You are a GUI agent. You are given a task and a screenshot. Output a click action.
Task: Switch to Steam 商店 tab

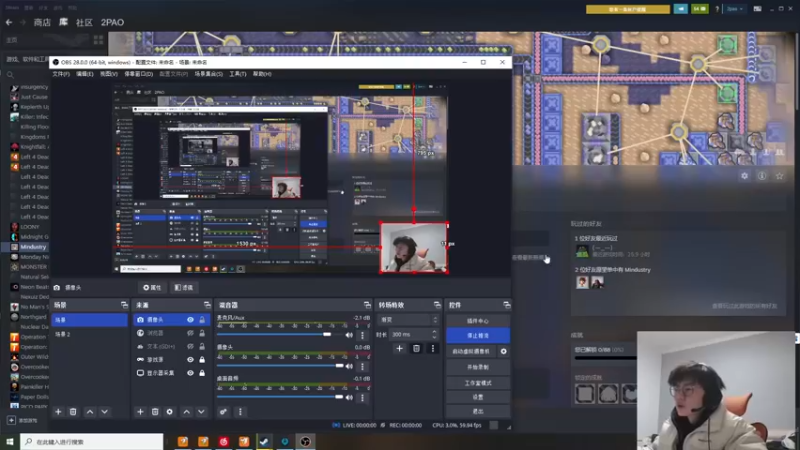[42, 22]
